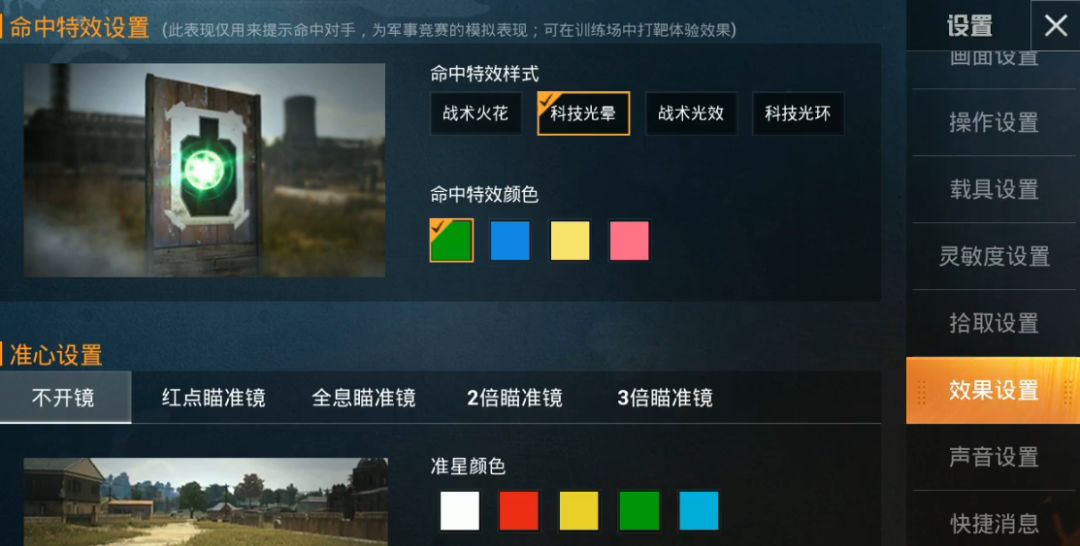The image size is (1080, 546).
Task: Switch to the 全息瞄准镜 tab
Action: point(364,398)
